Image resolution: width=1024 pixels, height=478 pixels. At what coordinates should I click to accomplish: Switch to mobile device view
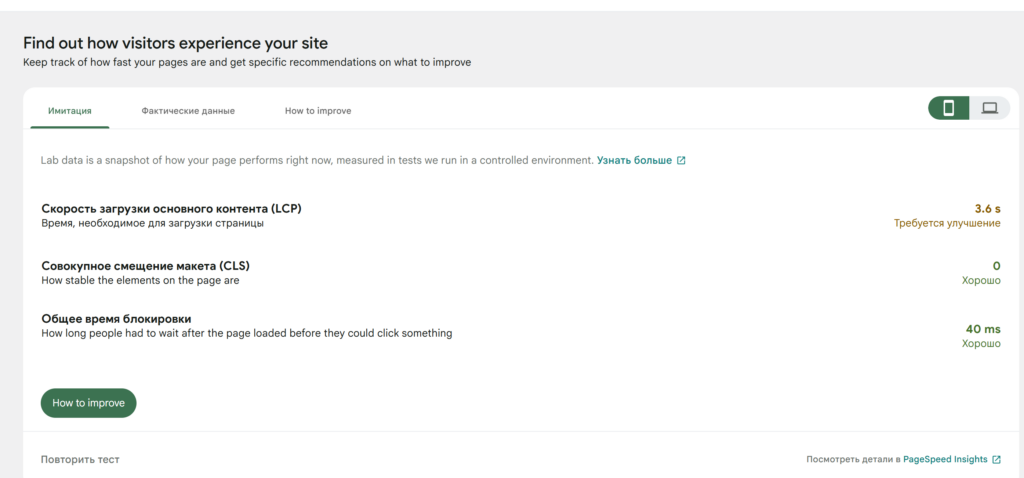click(x=949, y=108)
